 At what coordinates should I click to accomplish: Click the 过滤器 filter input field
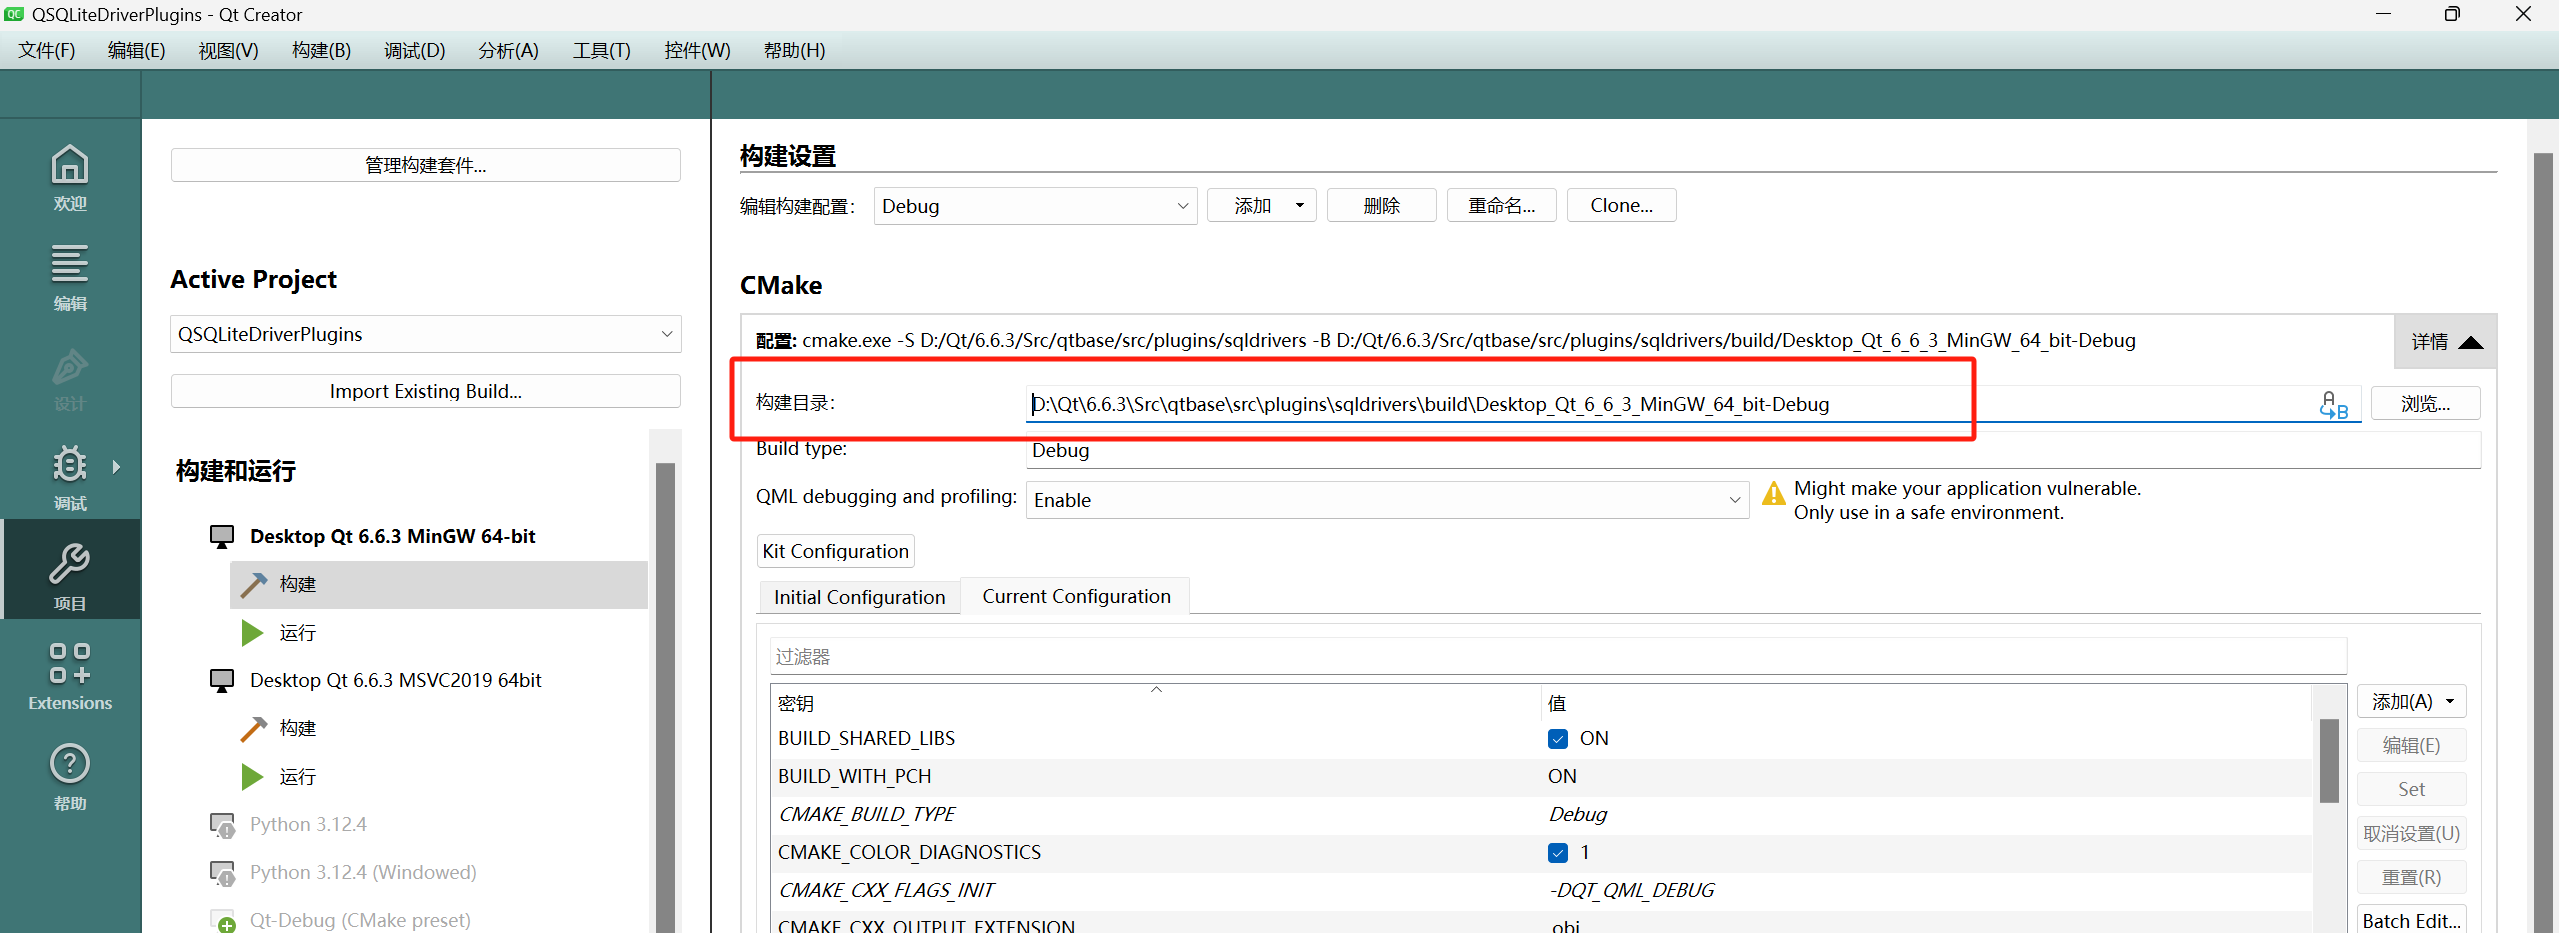click(x=1558, y=657)
